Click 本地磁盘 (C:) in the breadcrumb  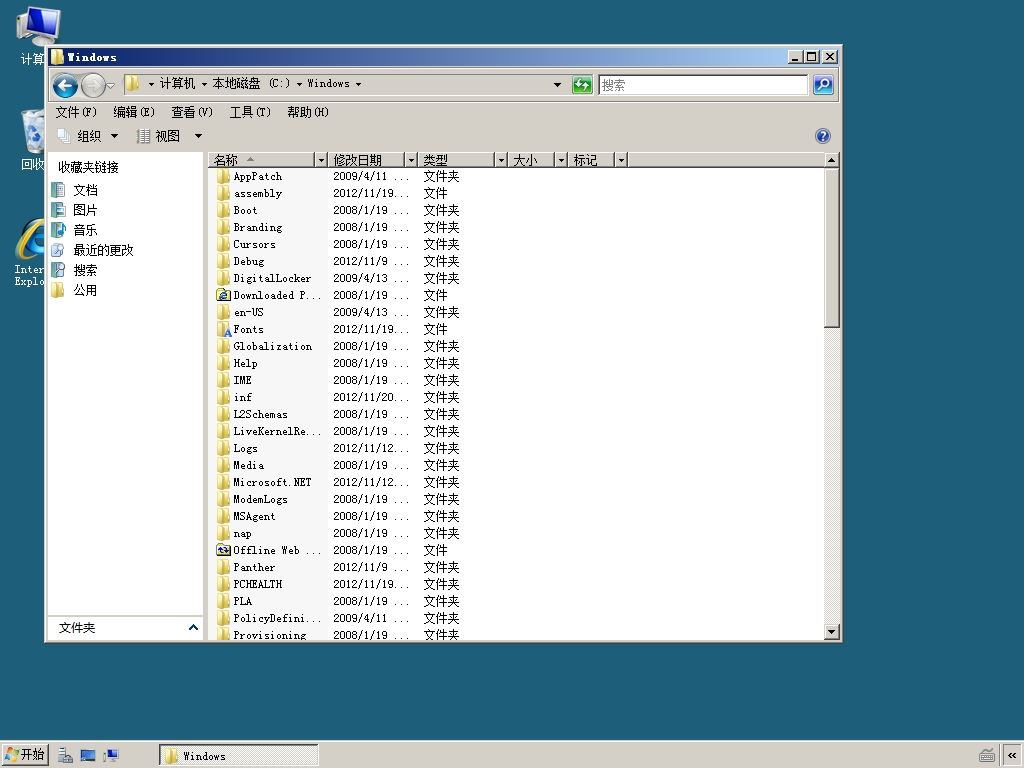(x=251, y=84)
